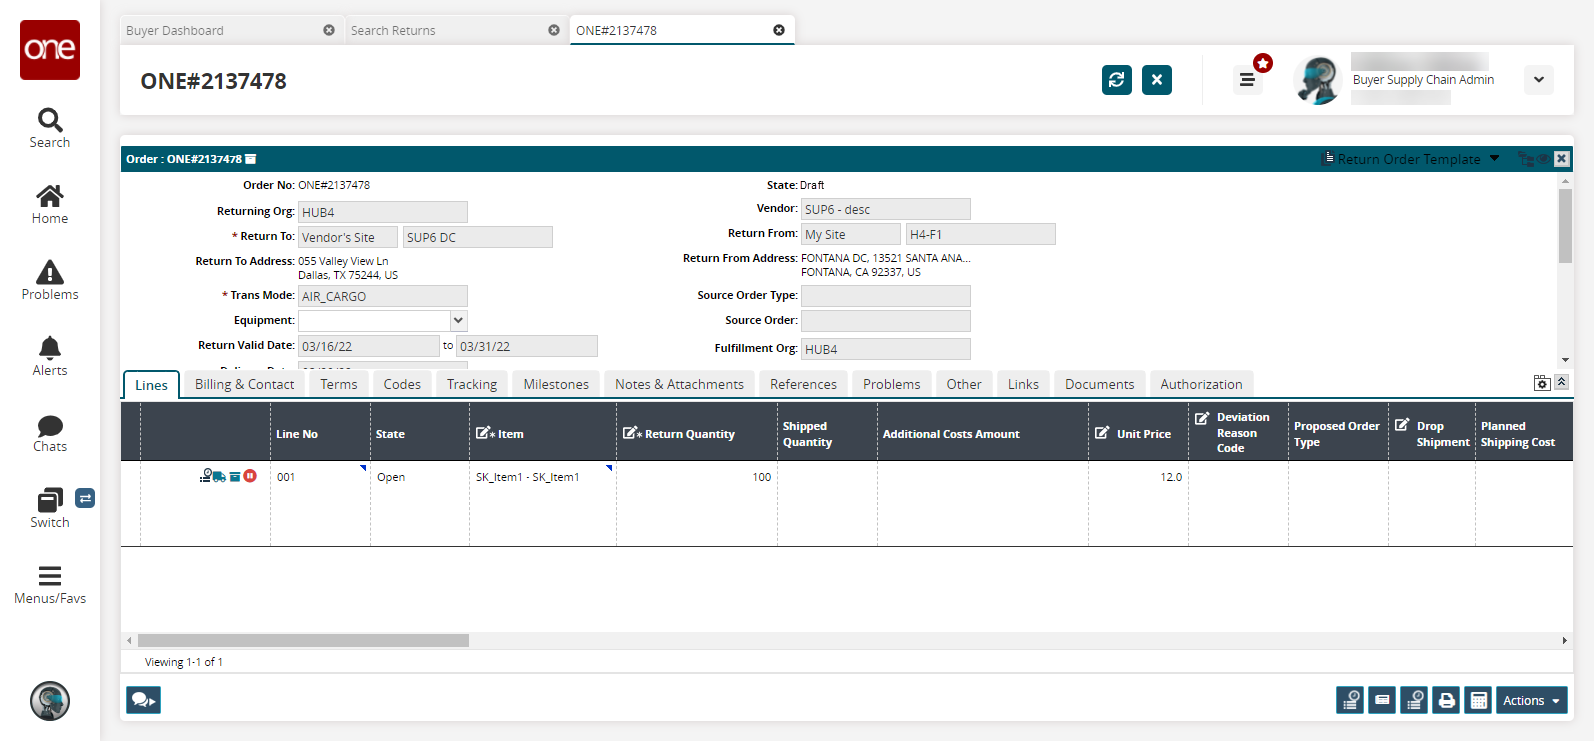Click the Switch toggle icon in the sidebar
The height and width of the screenshot is (741, 1594).
tap(85, 498)
